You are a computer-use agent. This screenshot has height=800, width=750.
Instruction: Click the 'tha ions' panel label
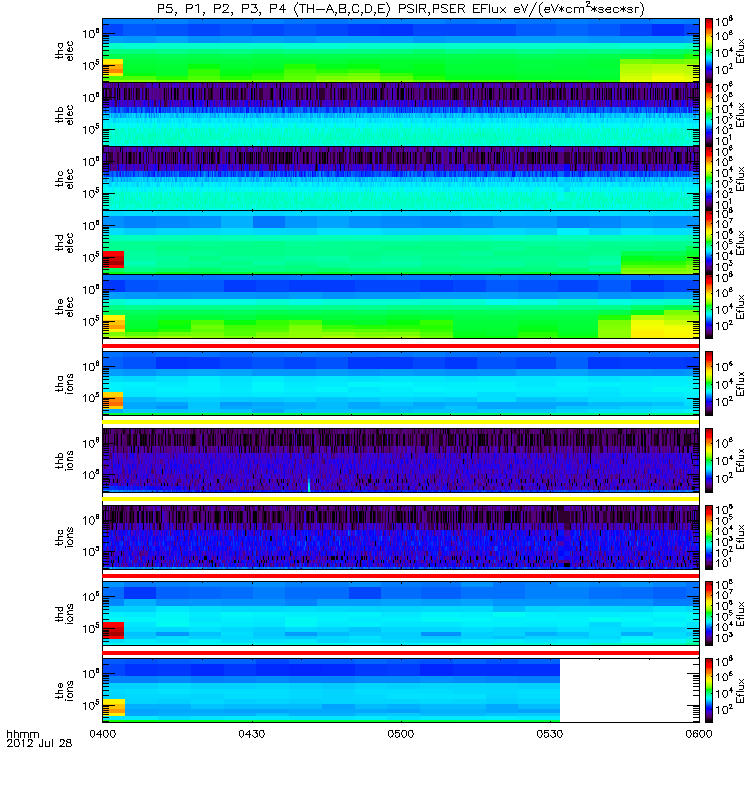point(65,383)
